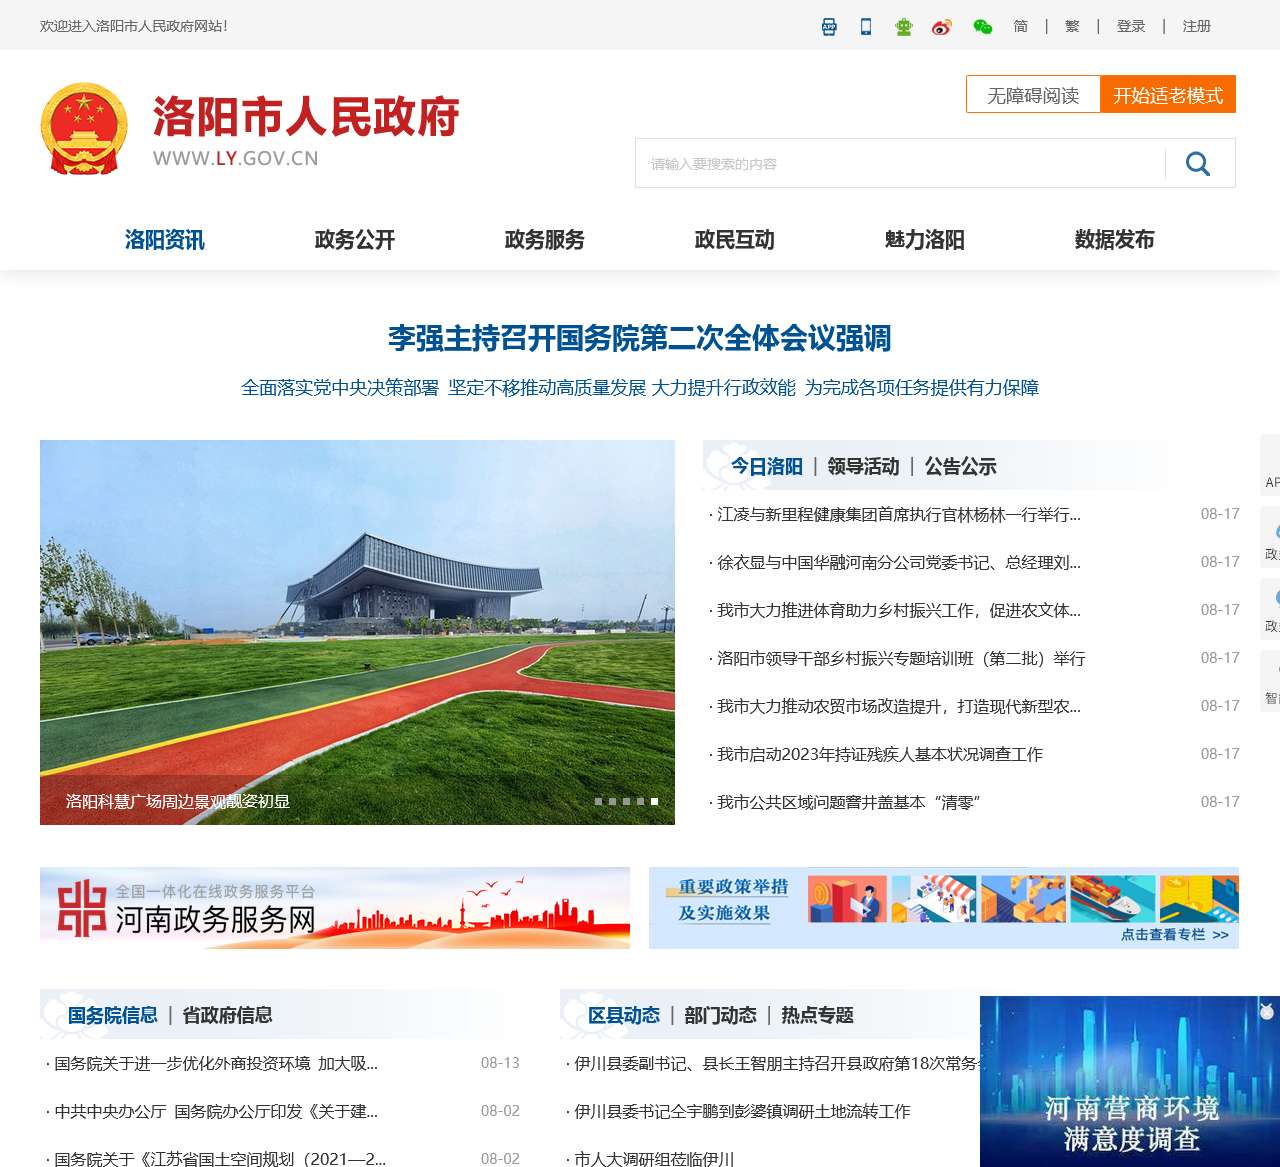Open news 我市启动2023年持证残疾人基本状况调查工作
The image size is (1280, 1167).
click(x=880, y=755)
